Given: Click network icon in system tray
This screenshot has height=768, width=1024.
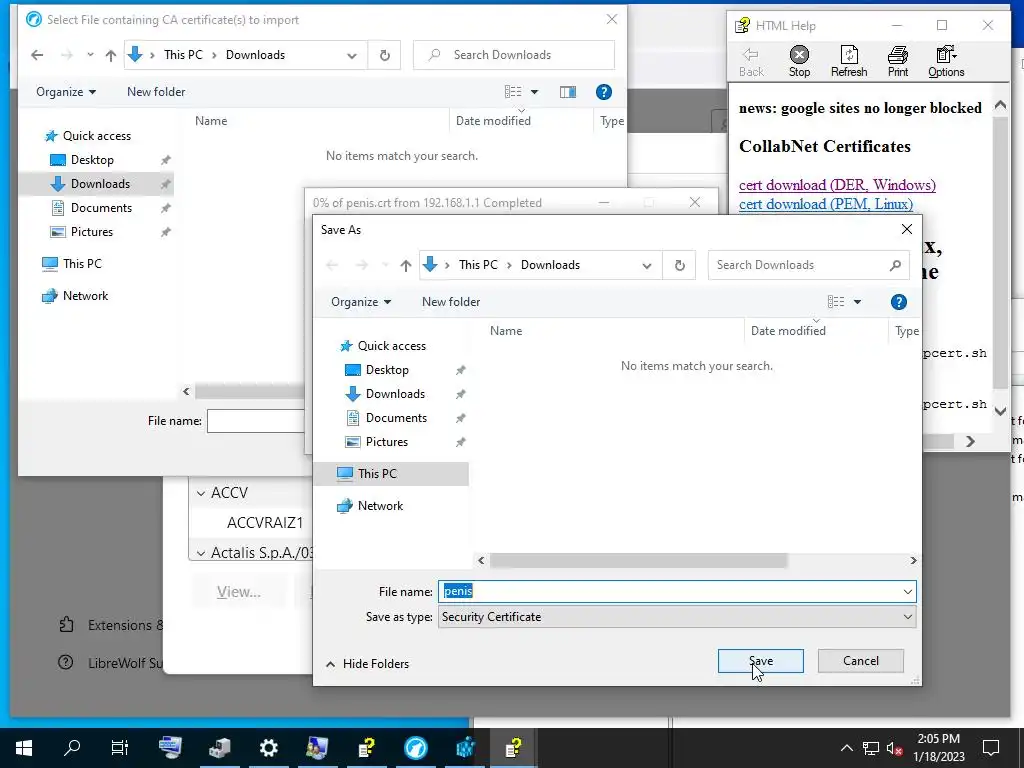Looking at the screenshot, I should pos(871,748).
